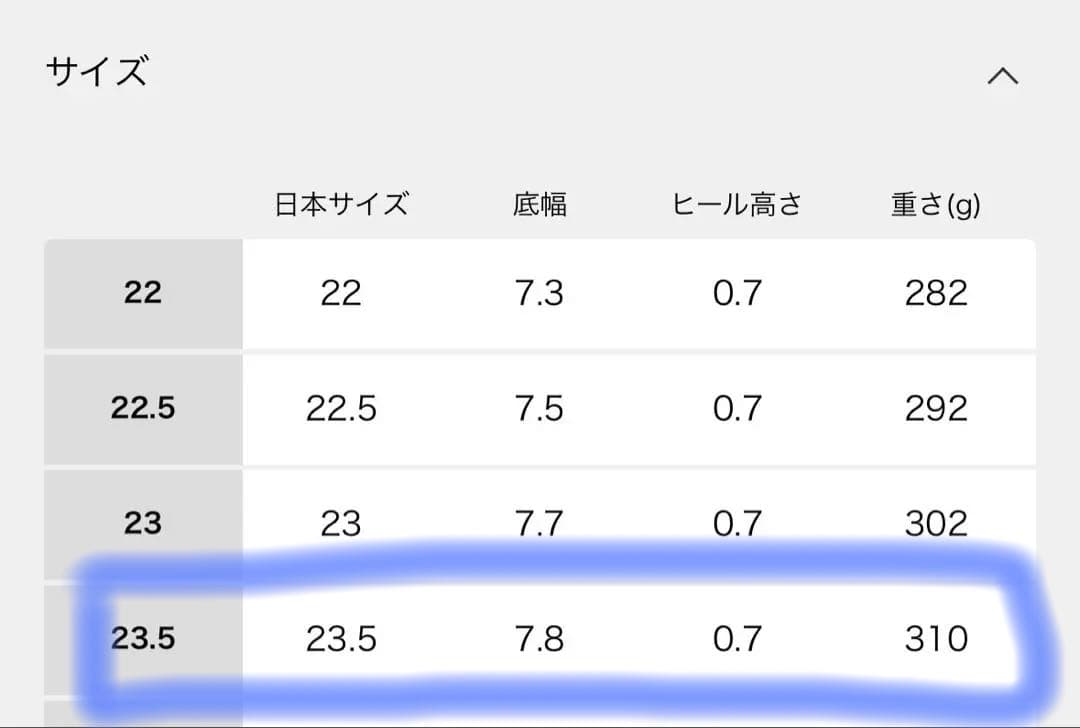Image resolution: width=1080 pixels, height=728 pixels.
Task: Click weight value 292 for size 22.5
Action: (x=934, y=409)
